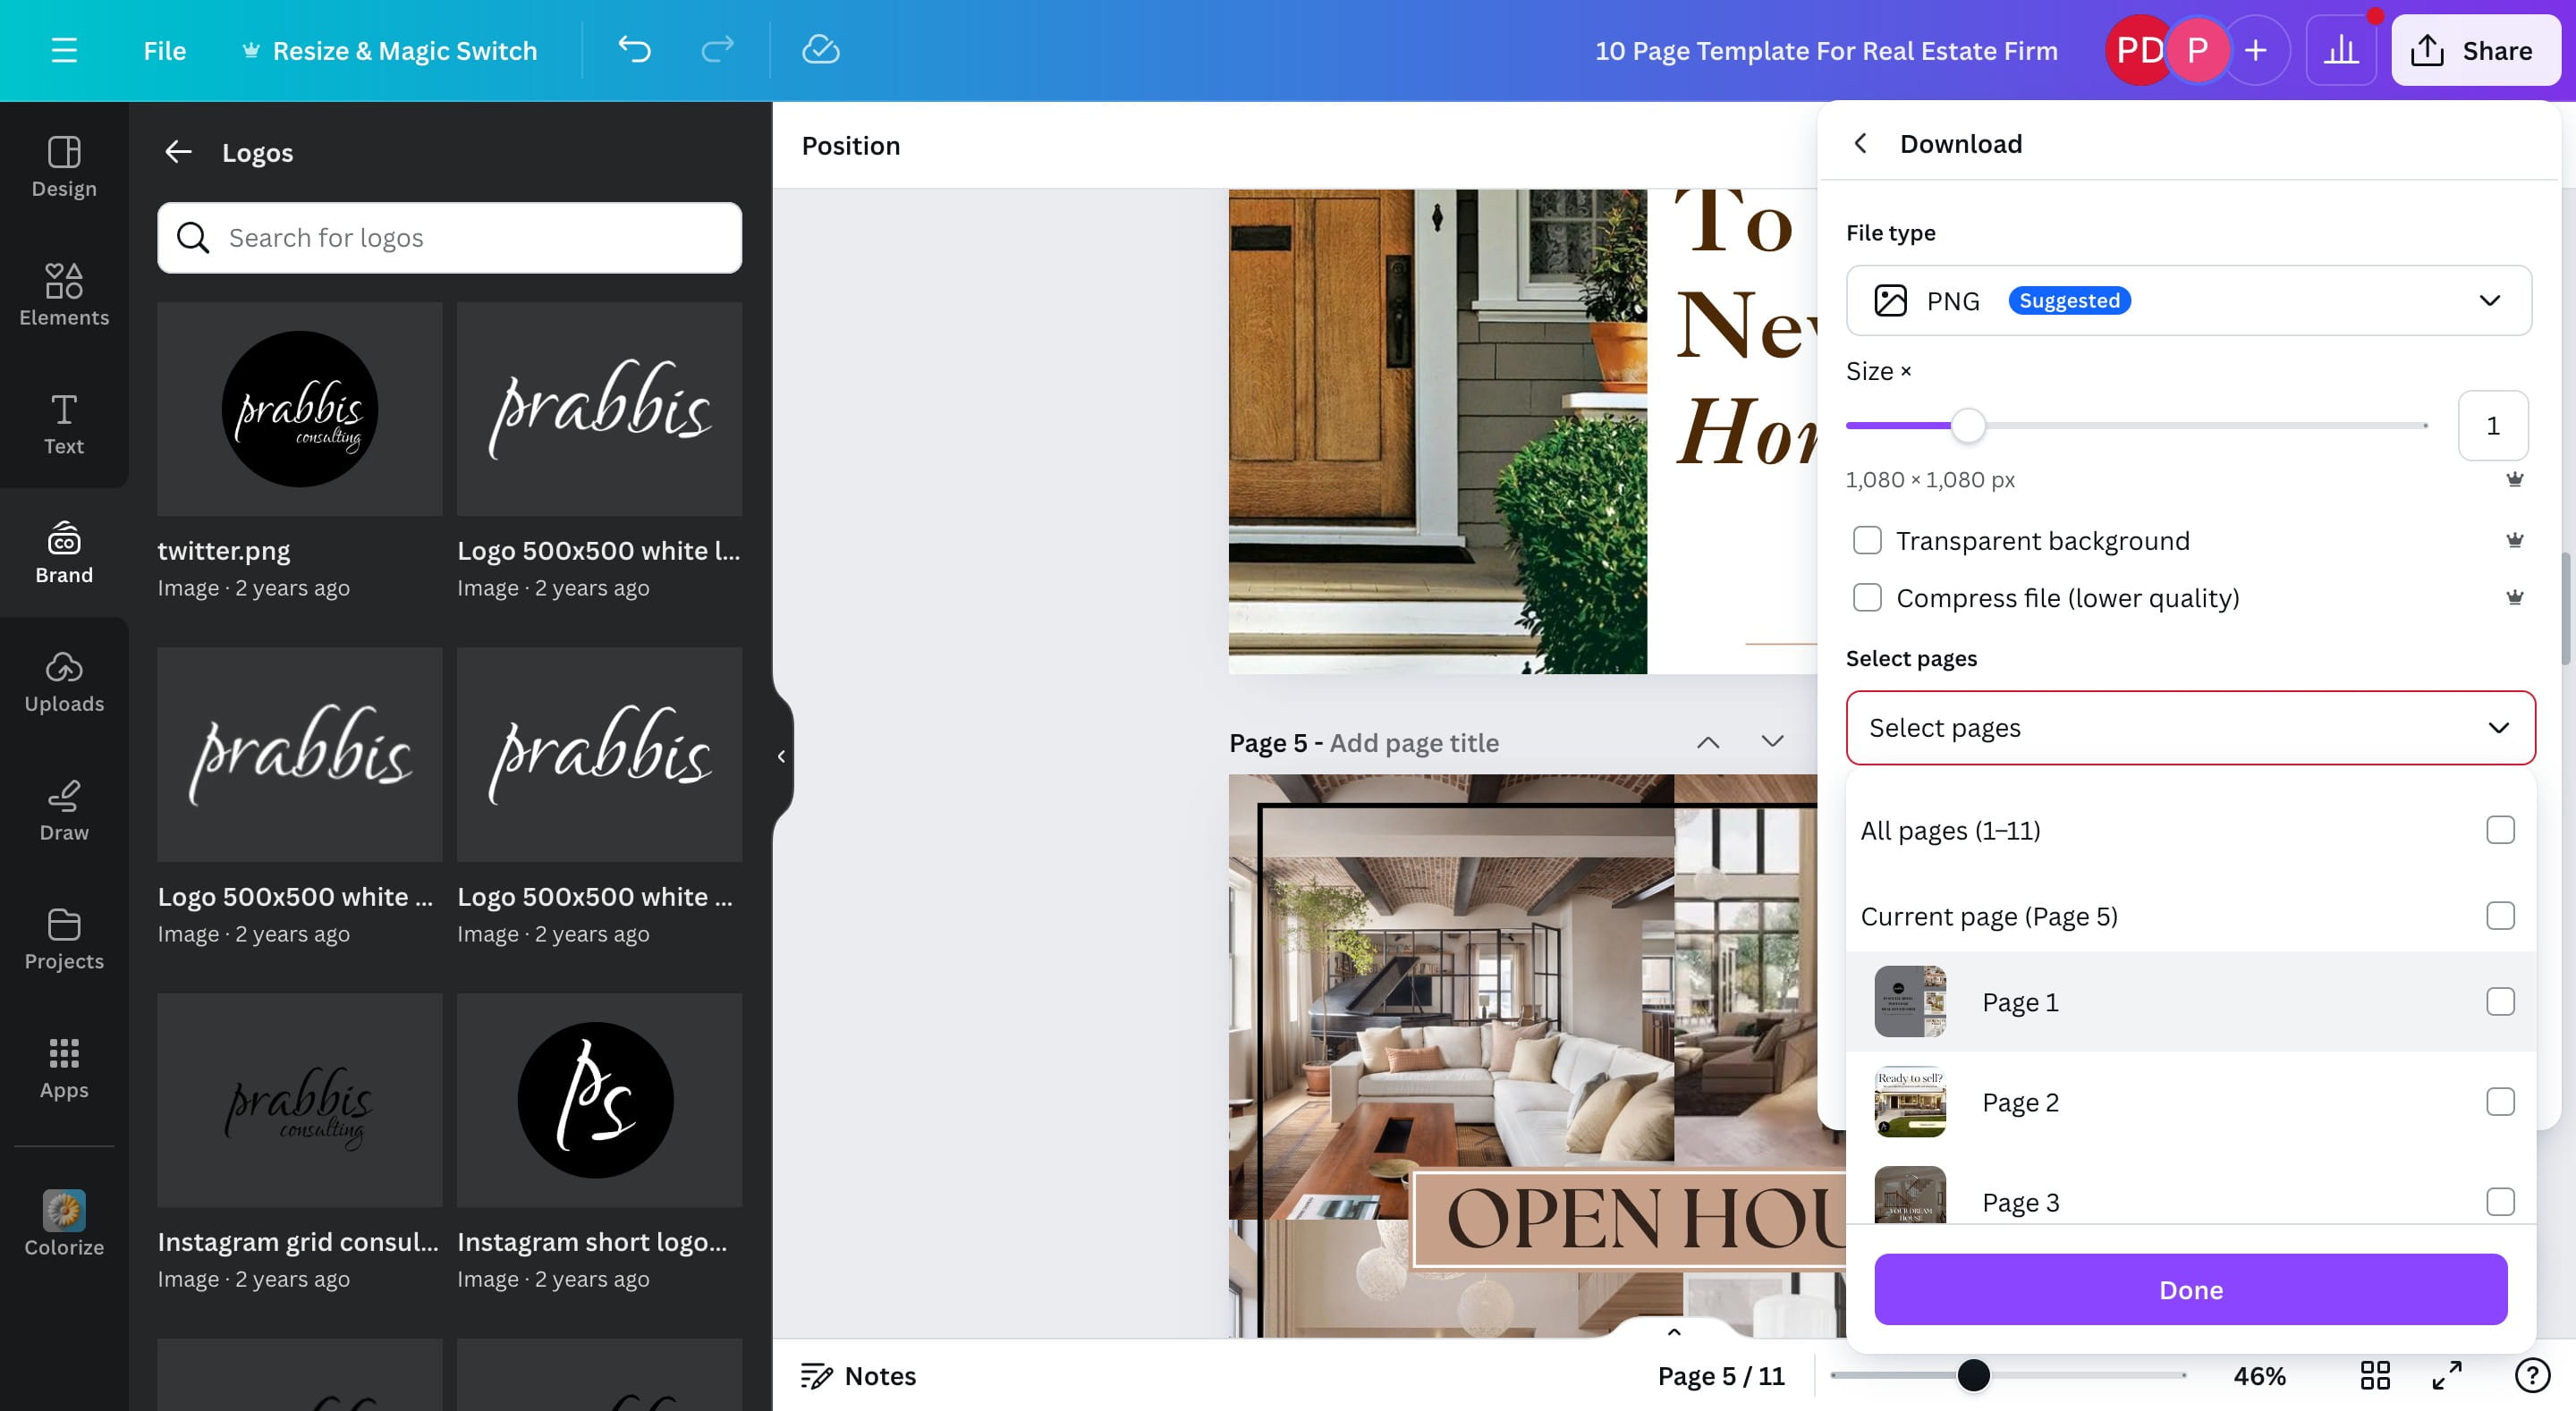The height and width of the screenshot is (1411, 2576).
Task: Open the Insights chart icon
Action: coord(2341,50)
